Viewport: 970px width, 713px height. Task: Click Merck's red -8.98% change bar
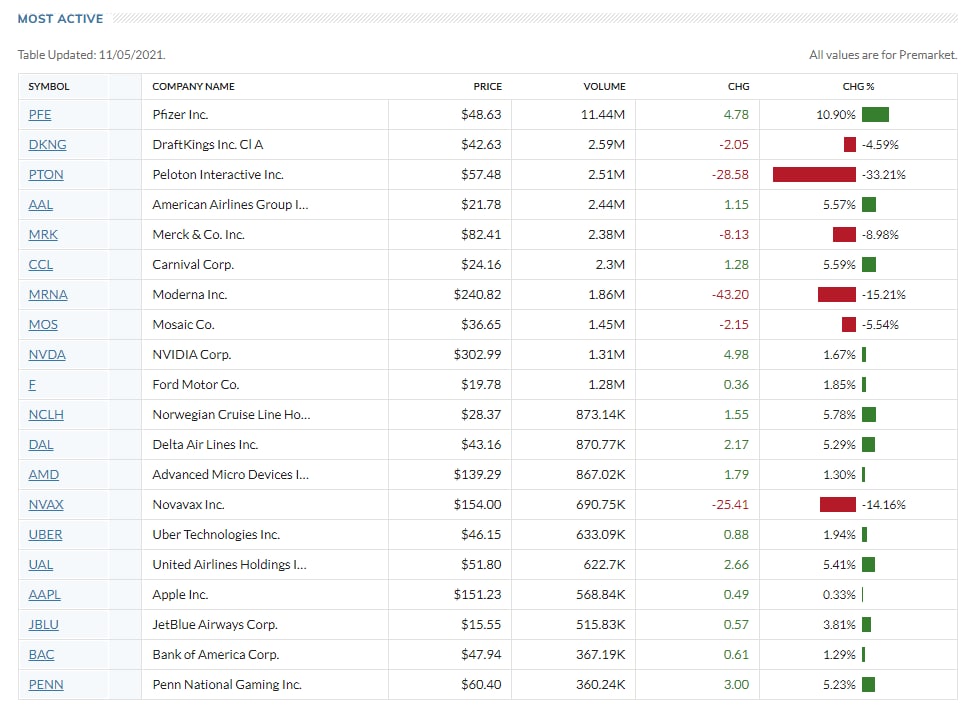(844, 234)
